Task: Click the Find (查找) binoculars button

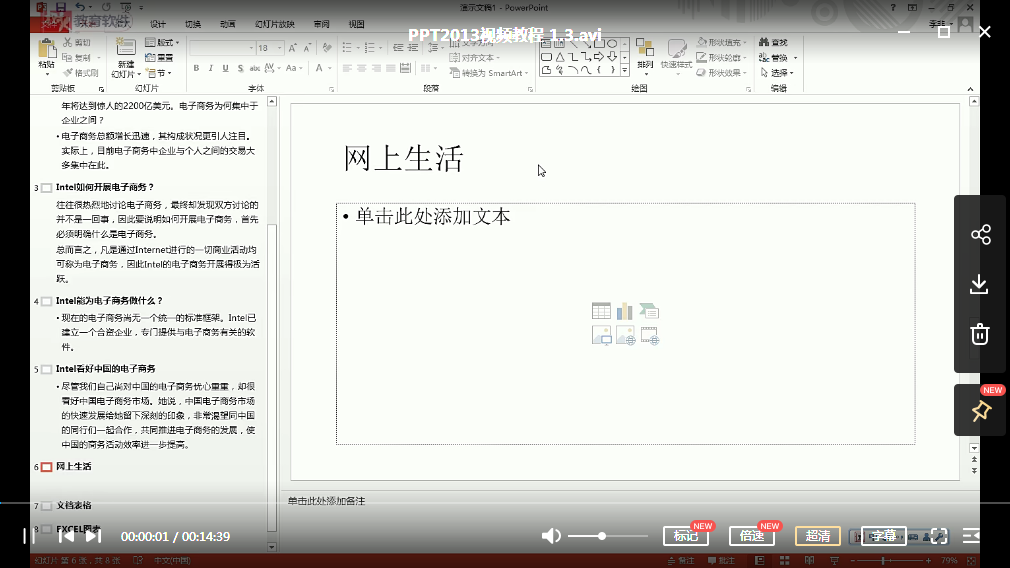Action: pos(774,43)
